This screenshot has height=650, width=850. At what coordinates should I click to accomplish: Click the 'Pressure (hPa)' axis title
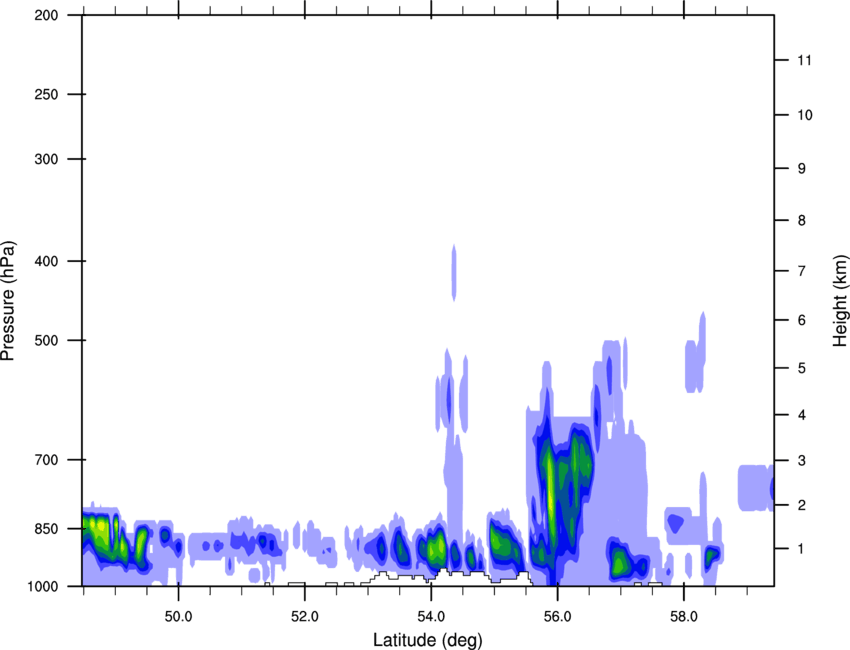(8, 301)
